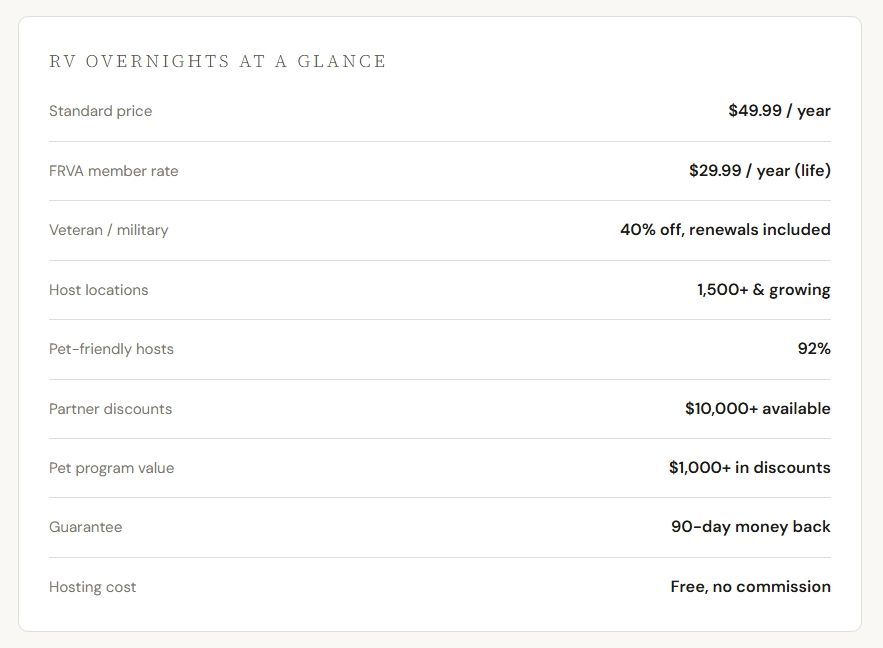883x648 pixels.
Task: Click the RV Overnights at a Glance heading
Action: 217,61
